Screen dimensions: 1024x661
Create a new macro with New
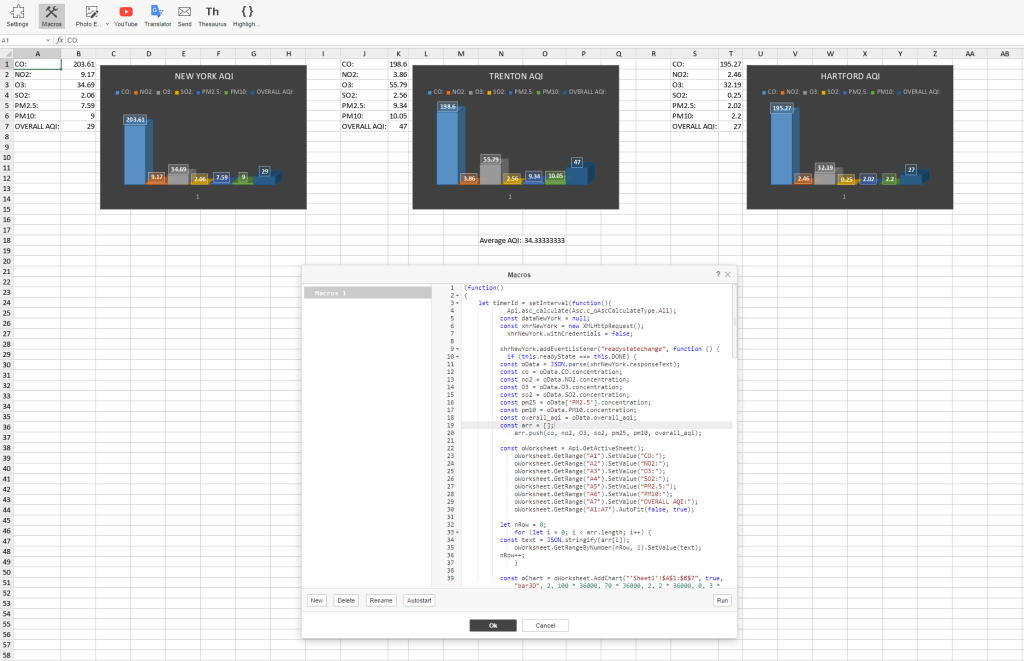pyautogui.click(x=316, y=600)
